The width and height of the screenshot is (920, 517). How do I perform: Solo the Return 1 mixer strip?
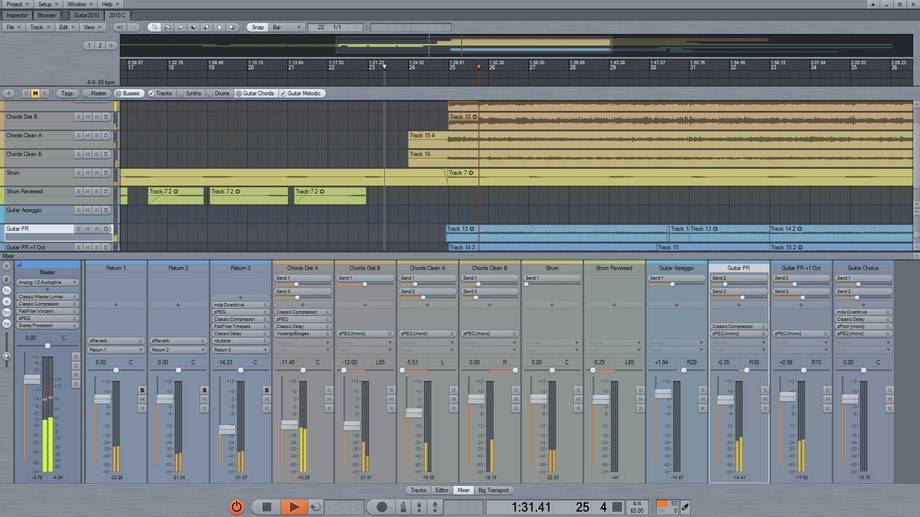[x=142, y=390]
